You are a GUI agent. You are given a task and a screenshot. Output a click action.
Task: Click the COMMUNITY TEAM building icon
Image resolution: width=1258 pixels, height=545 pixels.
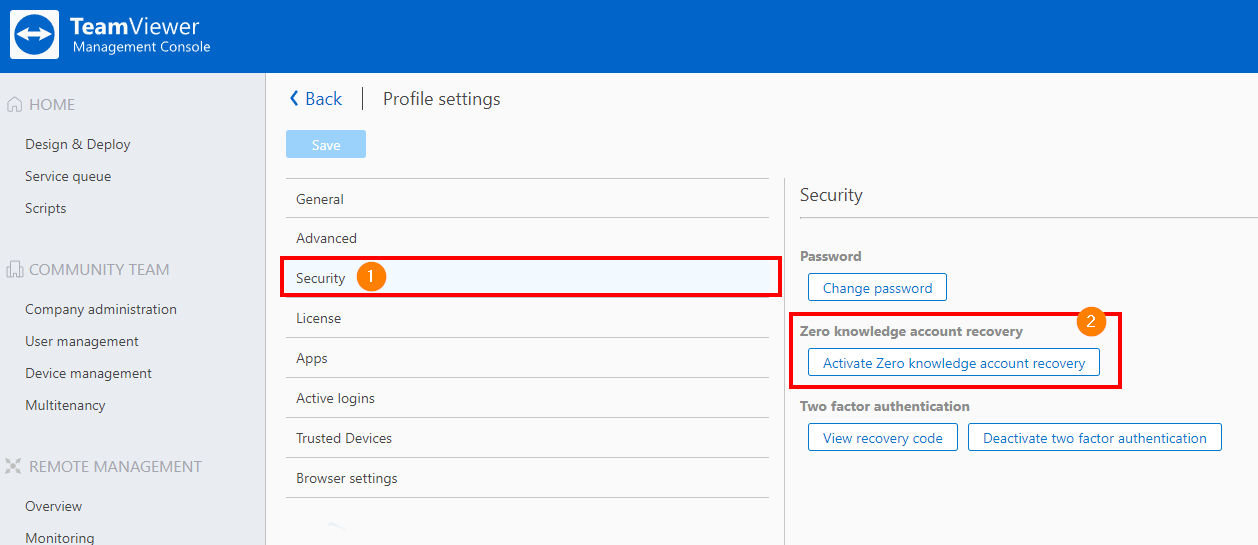[15, 269]
